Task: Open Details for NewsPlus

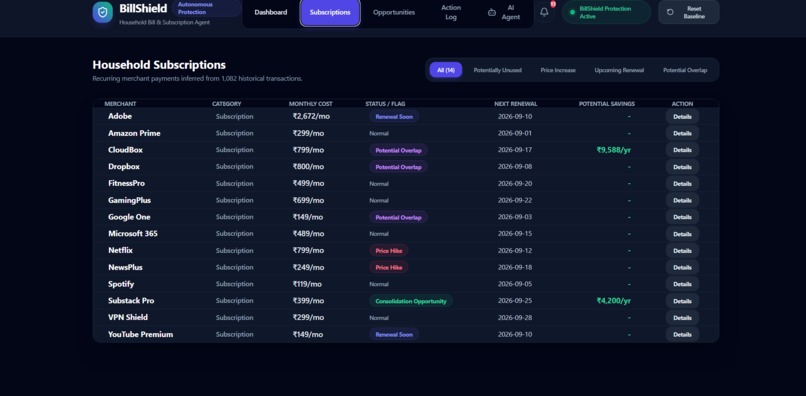Action: coord(682,267)
